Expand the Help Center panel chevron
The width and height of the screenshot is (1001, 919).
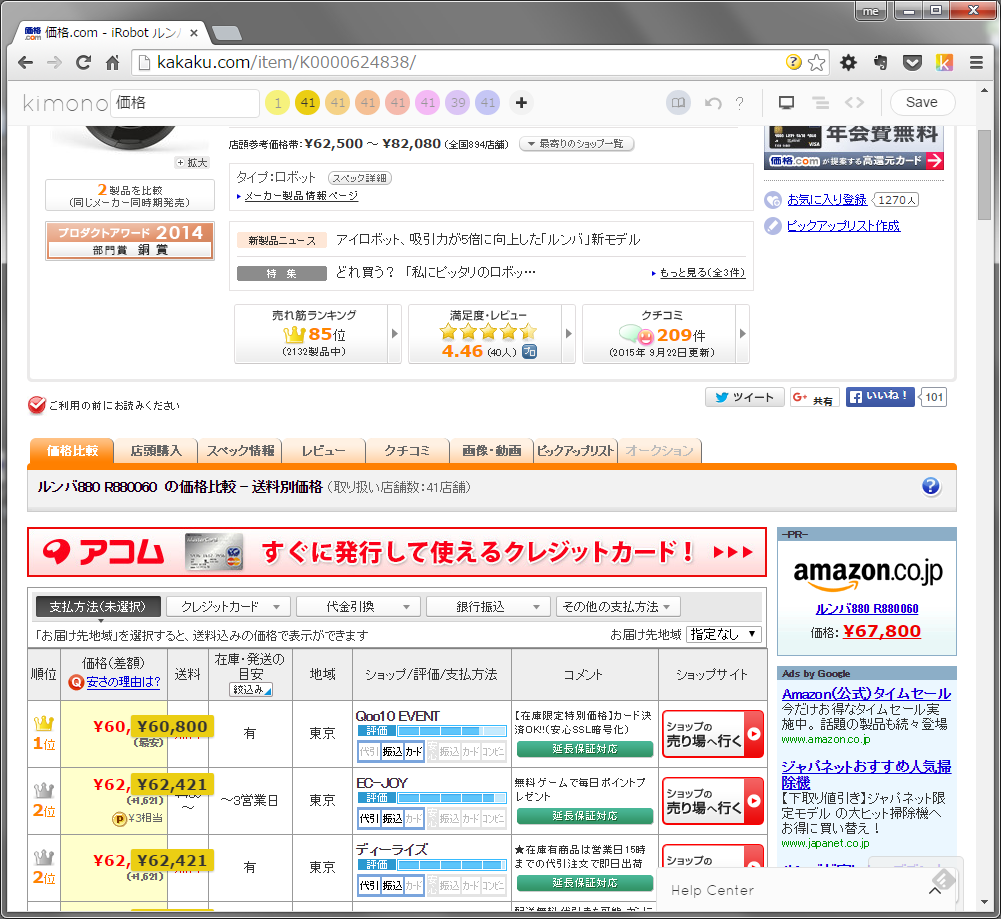(935, 890)
